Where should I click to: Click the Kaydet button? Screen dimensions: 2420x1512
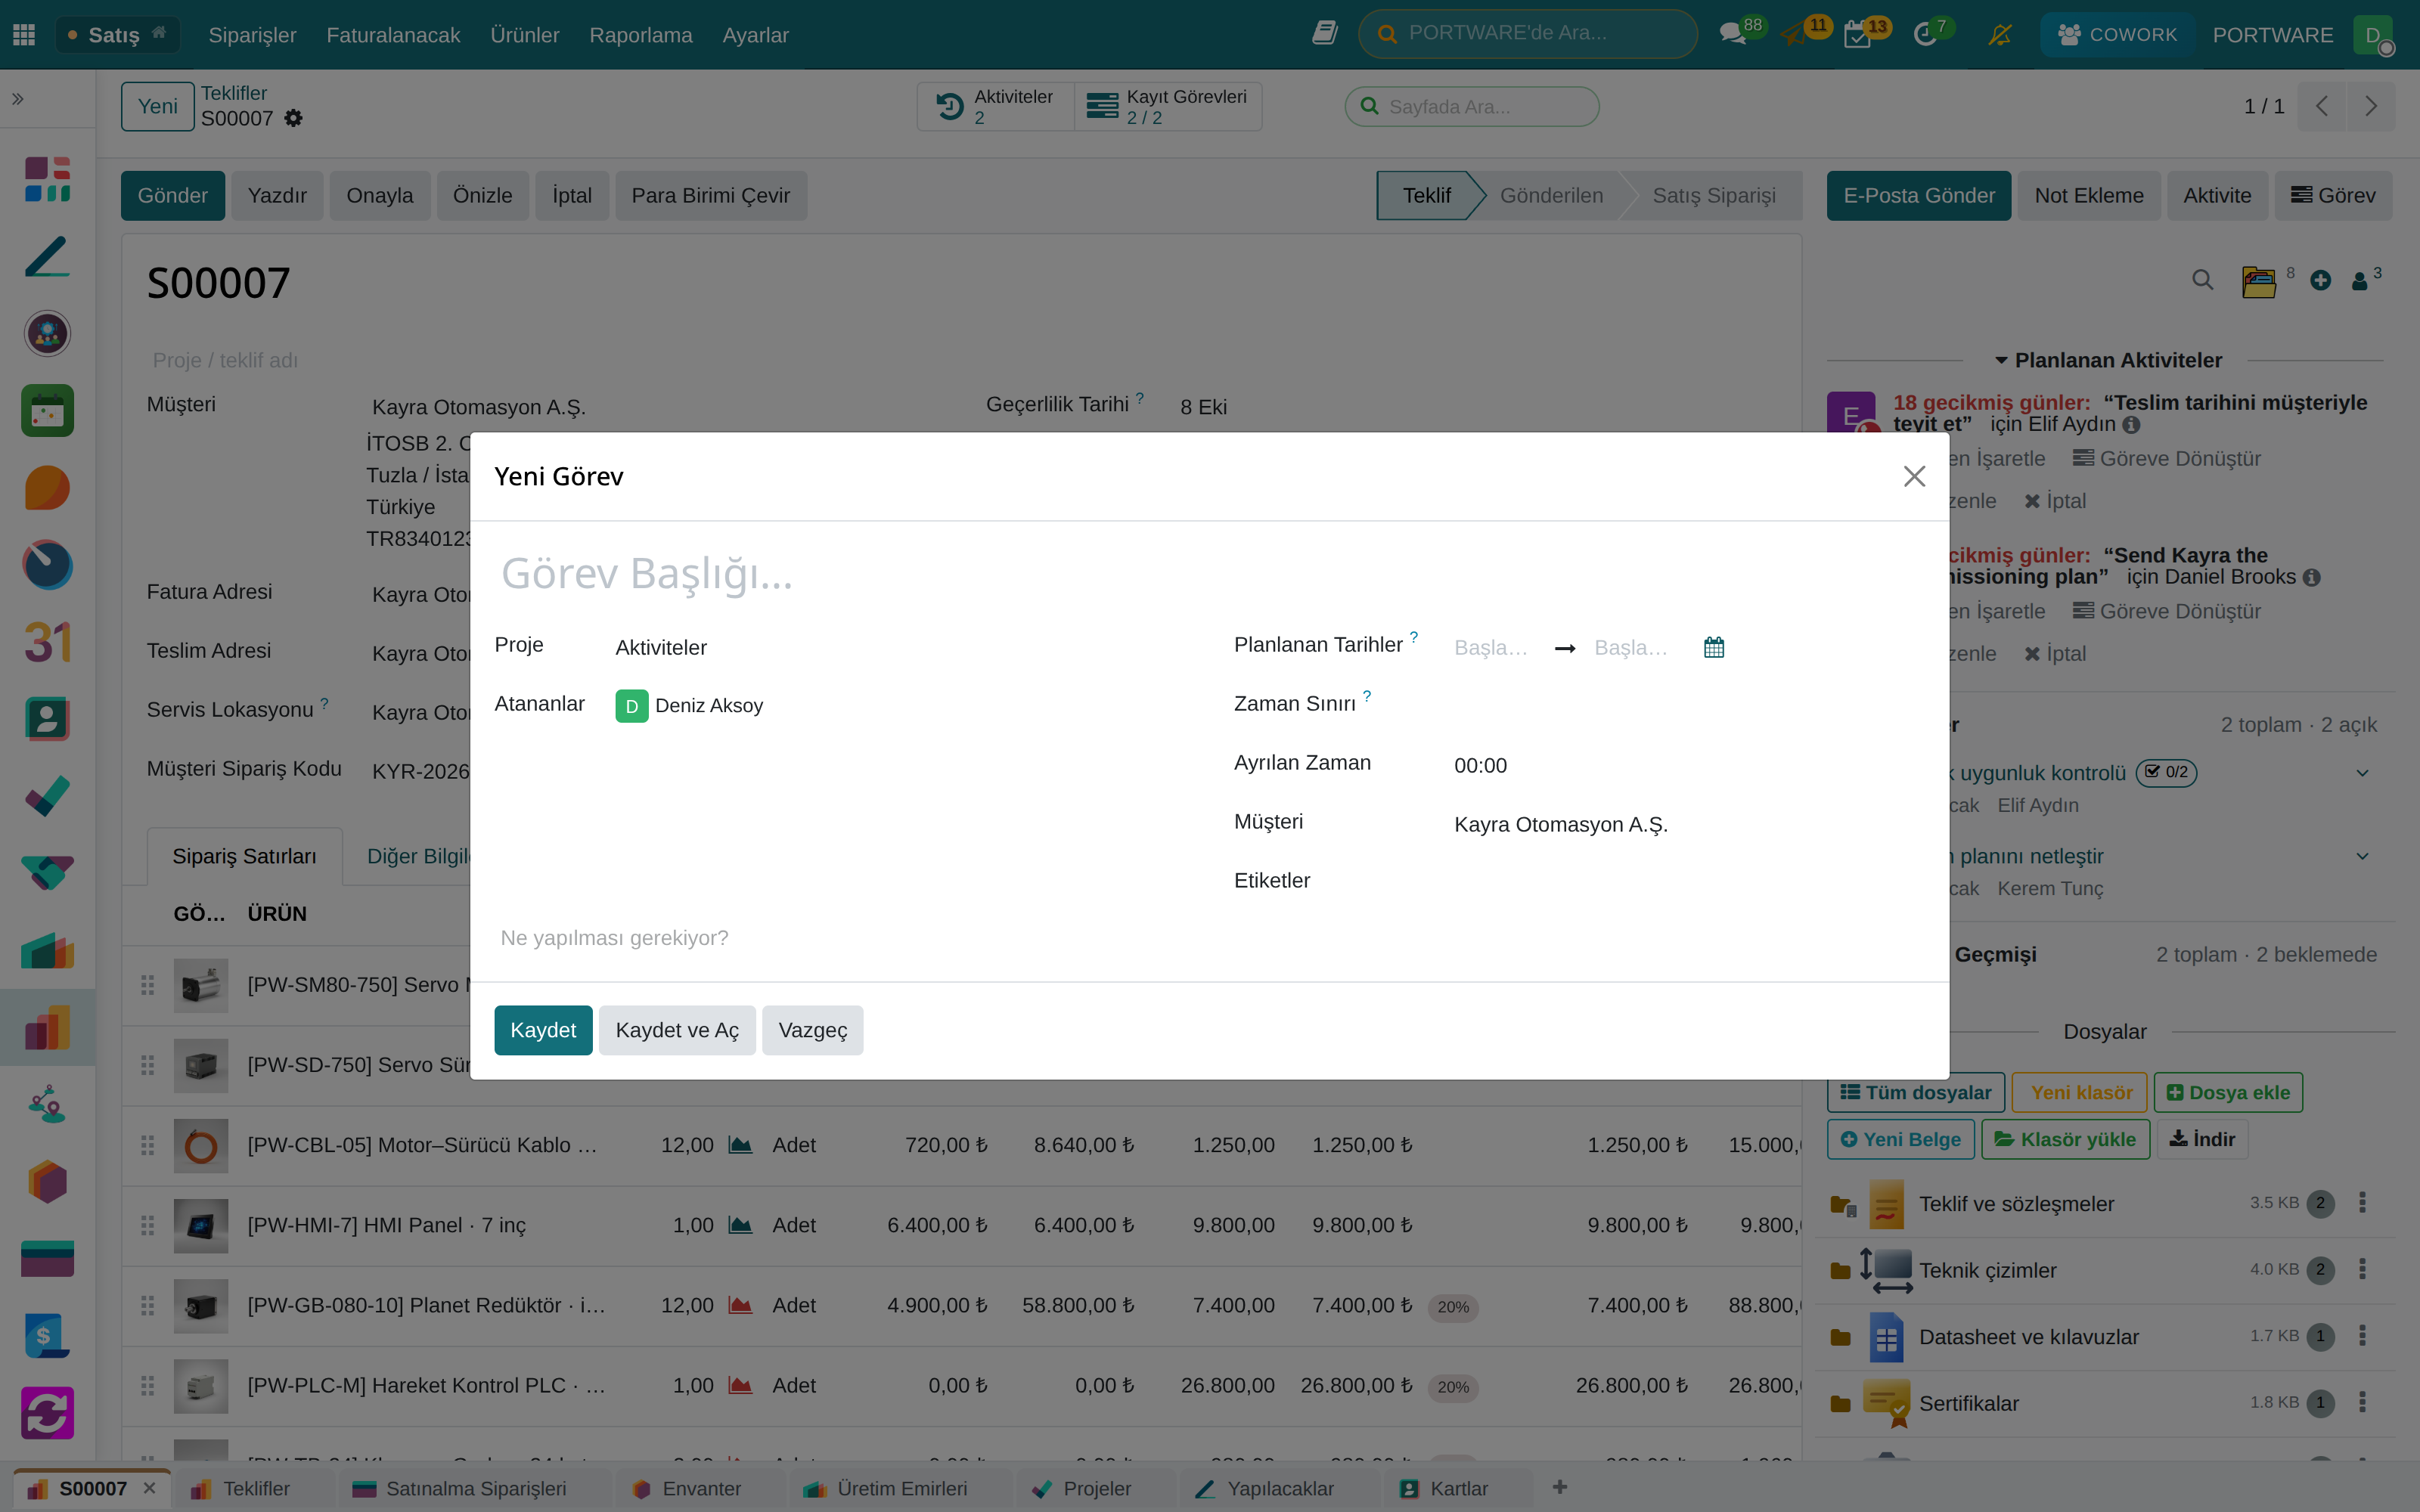pos(543,1030)
